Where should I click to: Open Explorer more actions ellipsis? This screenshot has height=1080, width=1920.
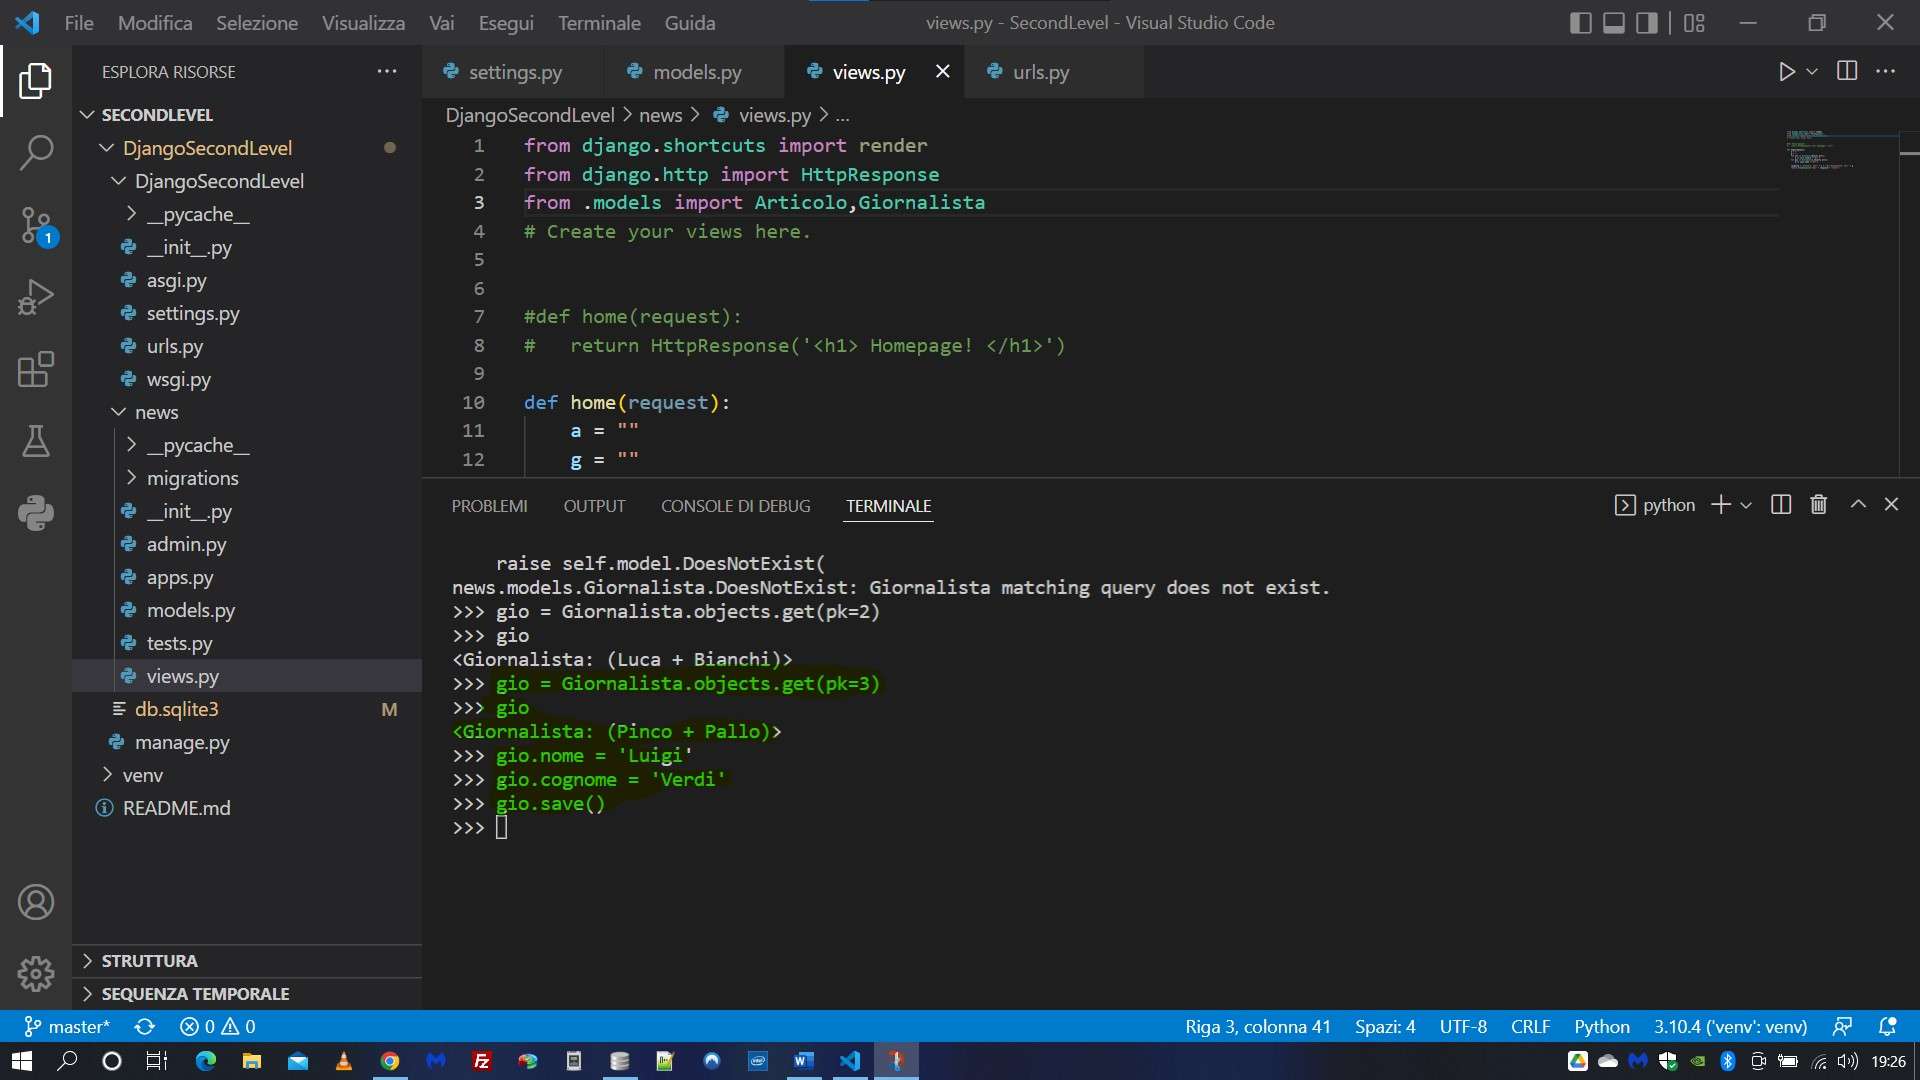387,71
